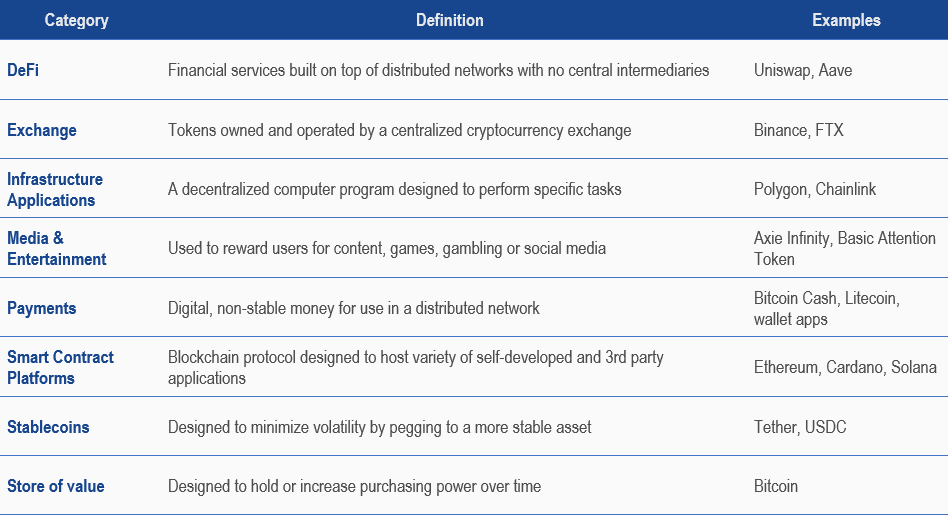Click the DeFi definition text
Image resolution: width=948 pixels, height=517 pixels.
click(x=438, y=71)
